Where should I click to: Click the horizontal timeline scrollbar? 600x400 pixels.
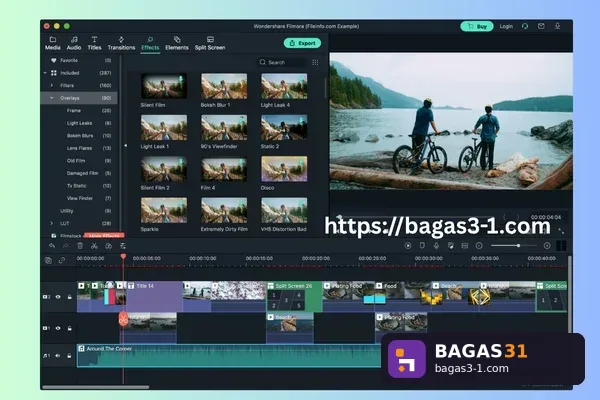click(x=95, y=387)
